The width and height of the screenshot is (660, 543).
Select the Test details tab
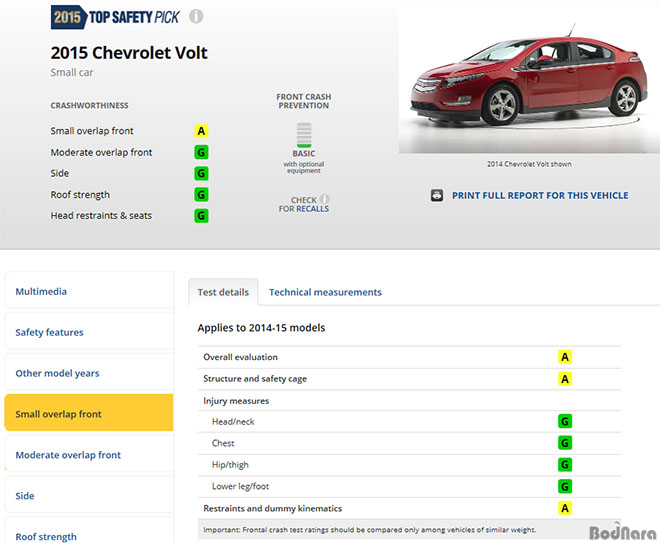224,292
